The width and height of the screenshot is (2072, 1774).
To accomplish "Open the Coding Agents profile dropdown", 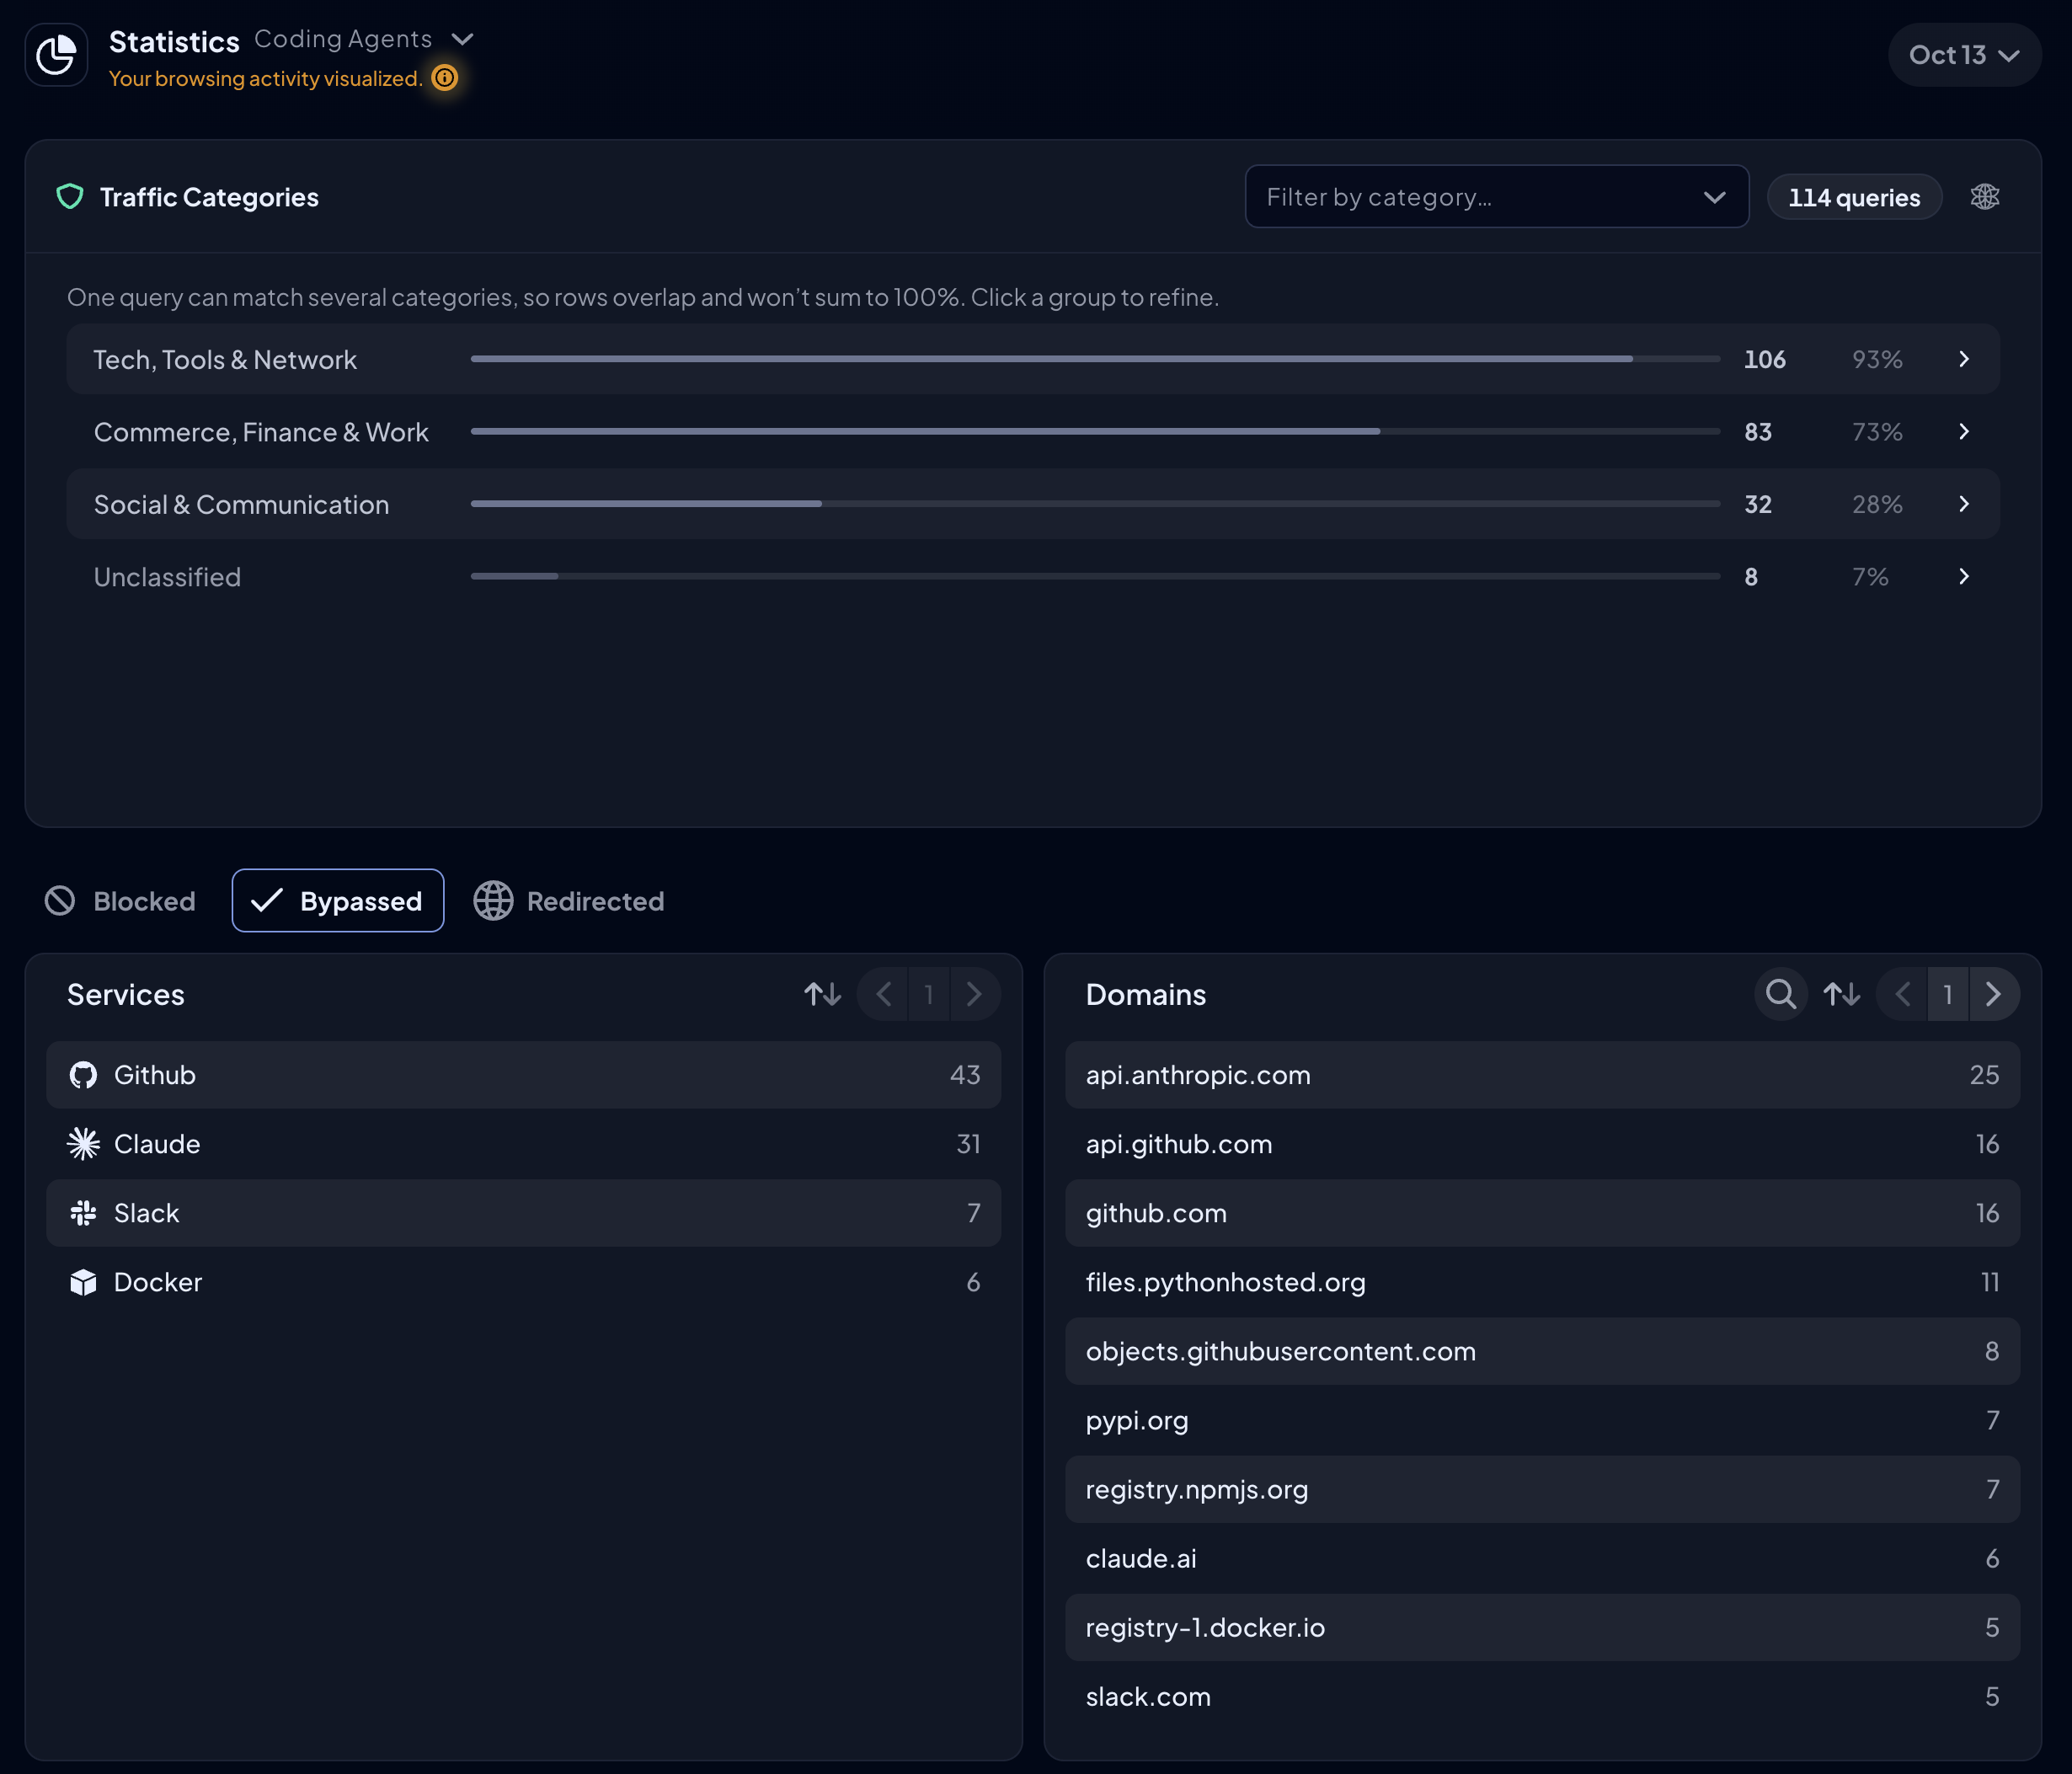I will click(x=364, y=39).
